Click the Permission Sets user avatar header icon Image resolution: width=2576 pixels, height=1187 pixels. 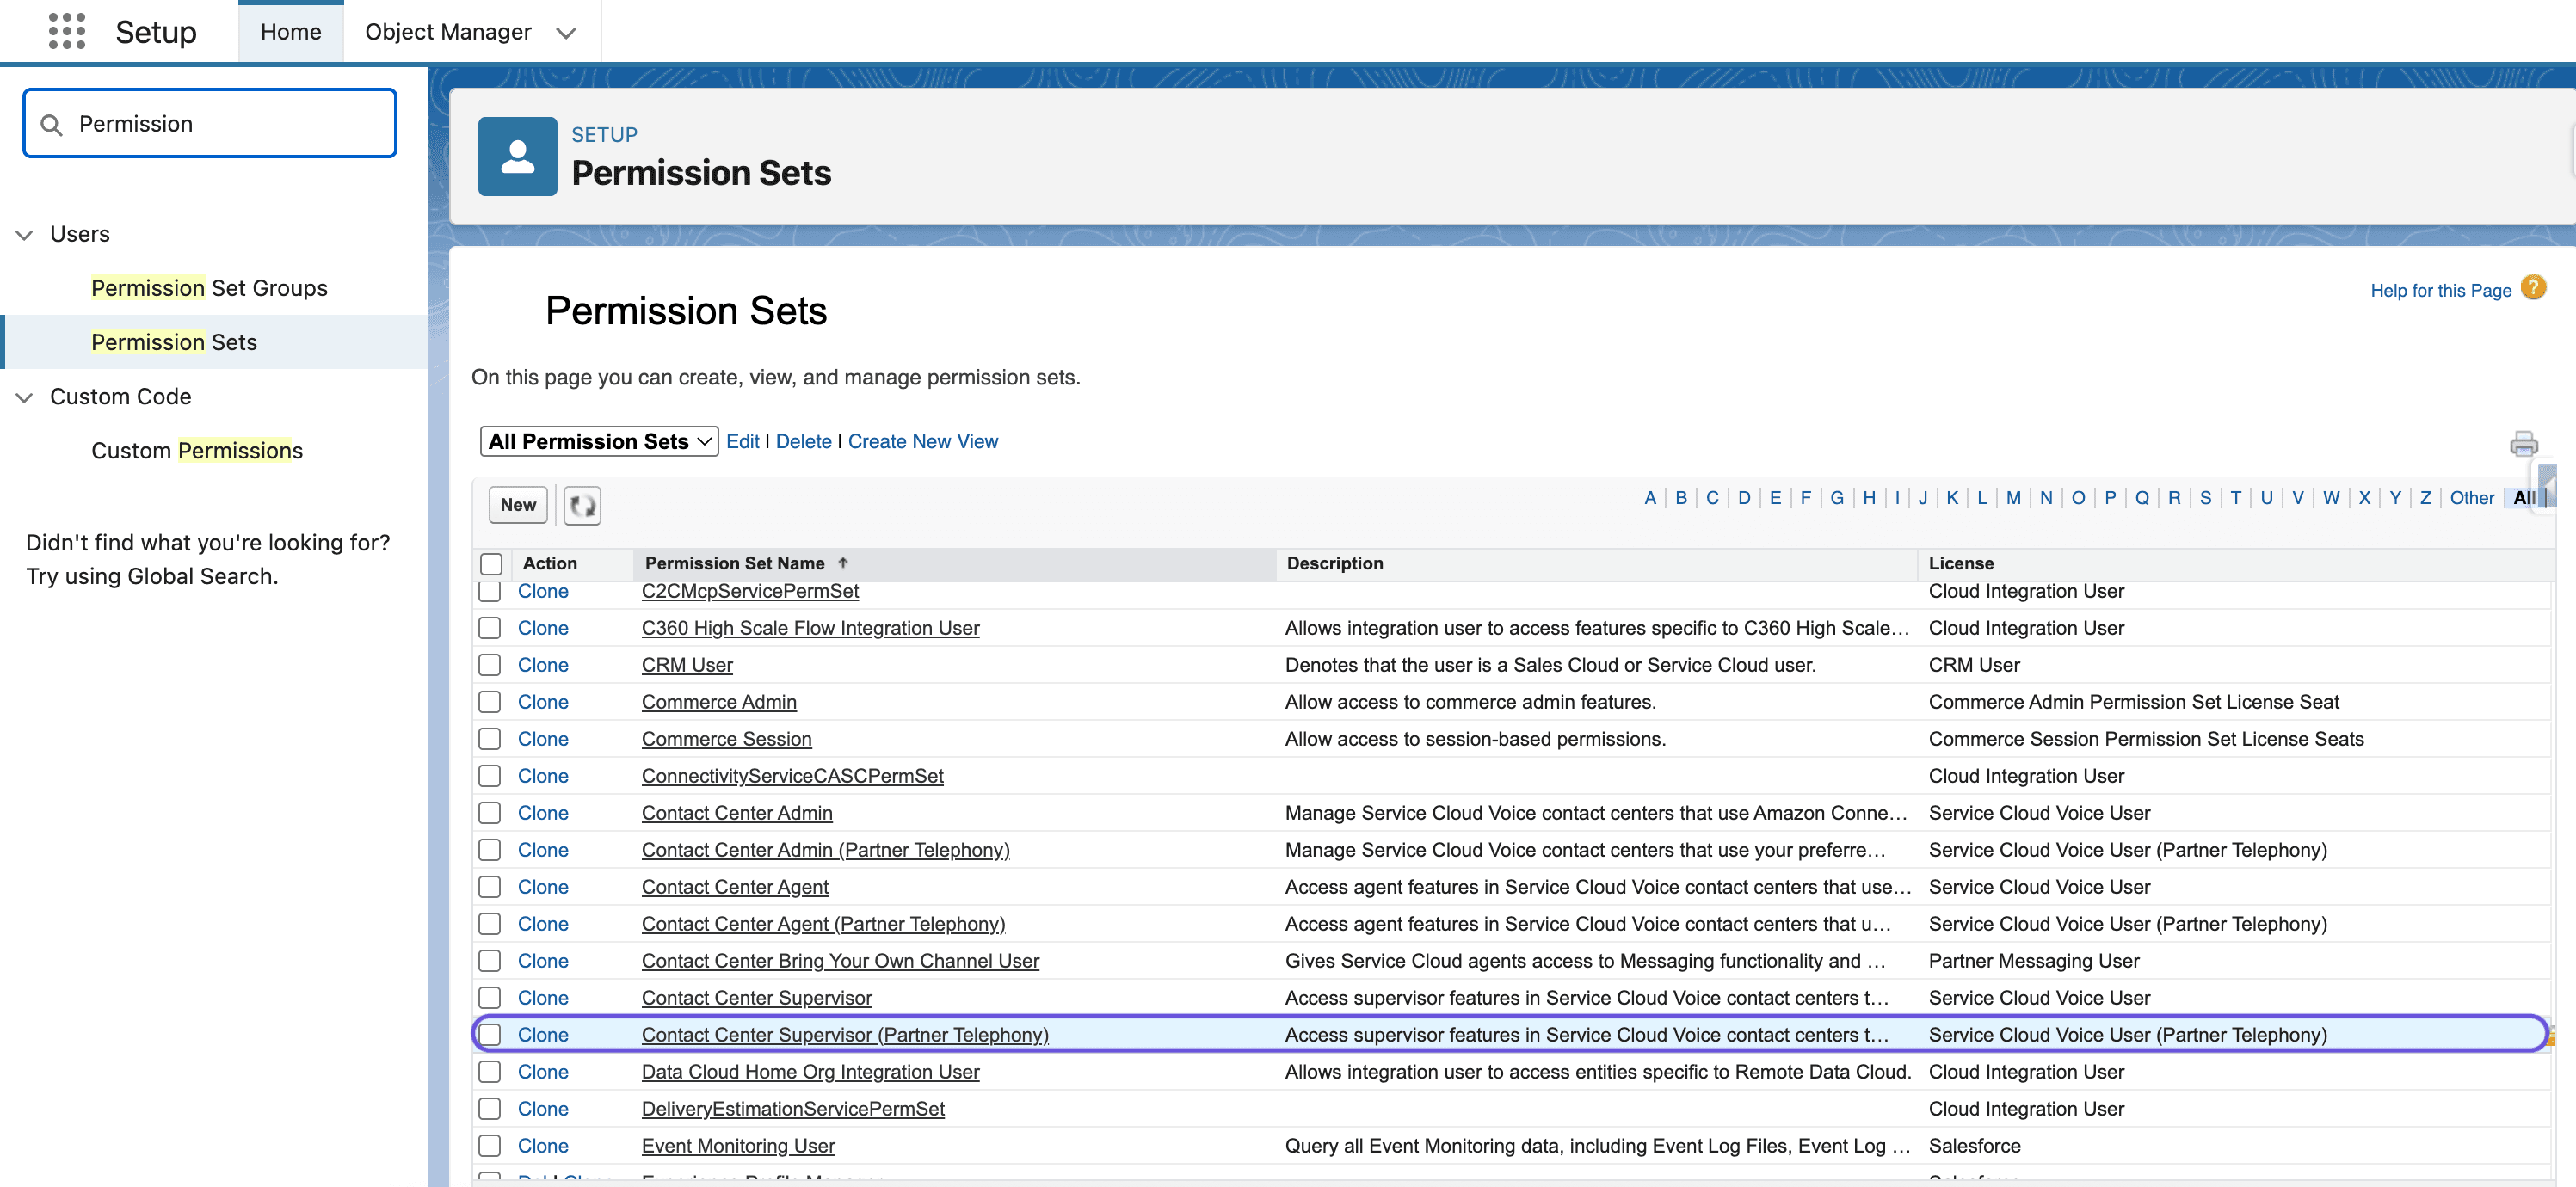[517, 156]
